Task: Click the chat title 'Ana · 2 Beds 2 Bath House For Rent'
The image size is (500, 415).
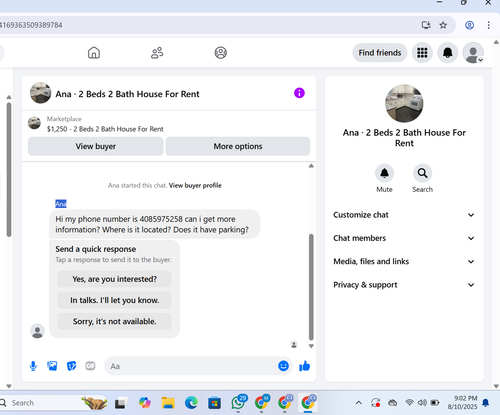Action: click(127, 94)
